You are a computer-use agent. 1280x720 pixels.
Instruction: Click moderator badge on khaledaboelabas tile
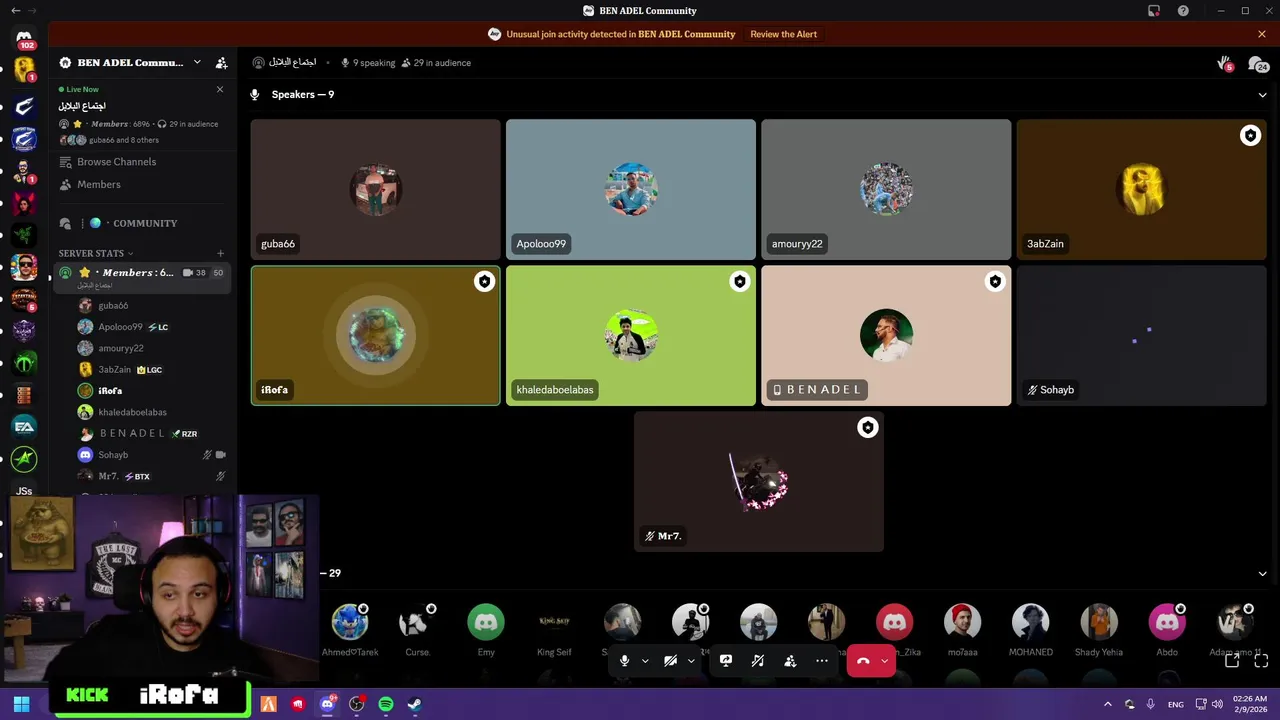pyautogui.click(x=739, y=282)
